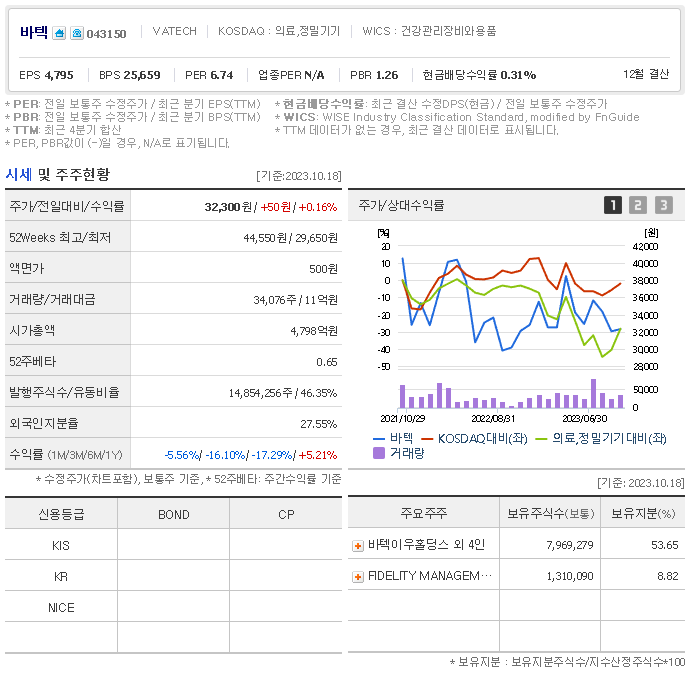Click the 2022/08/31 date marker on chart
This screenshot has width=690, height=677.
493,418
